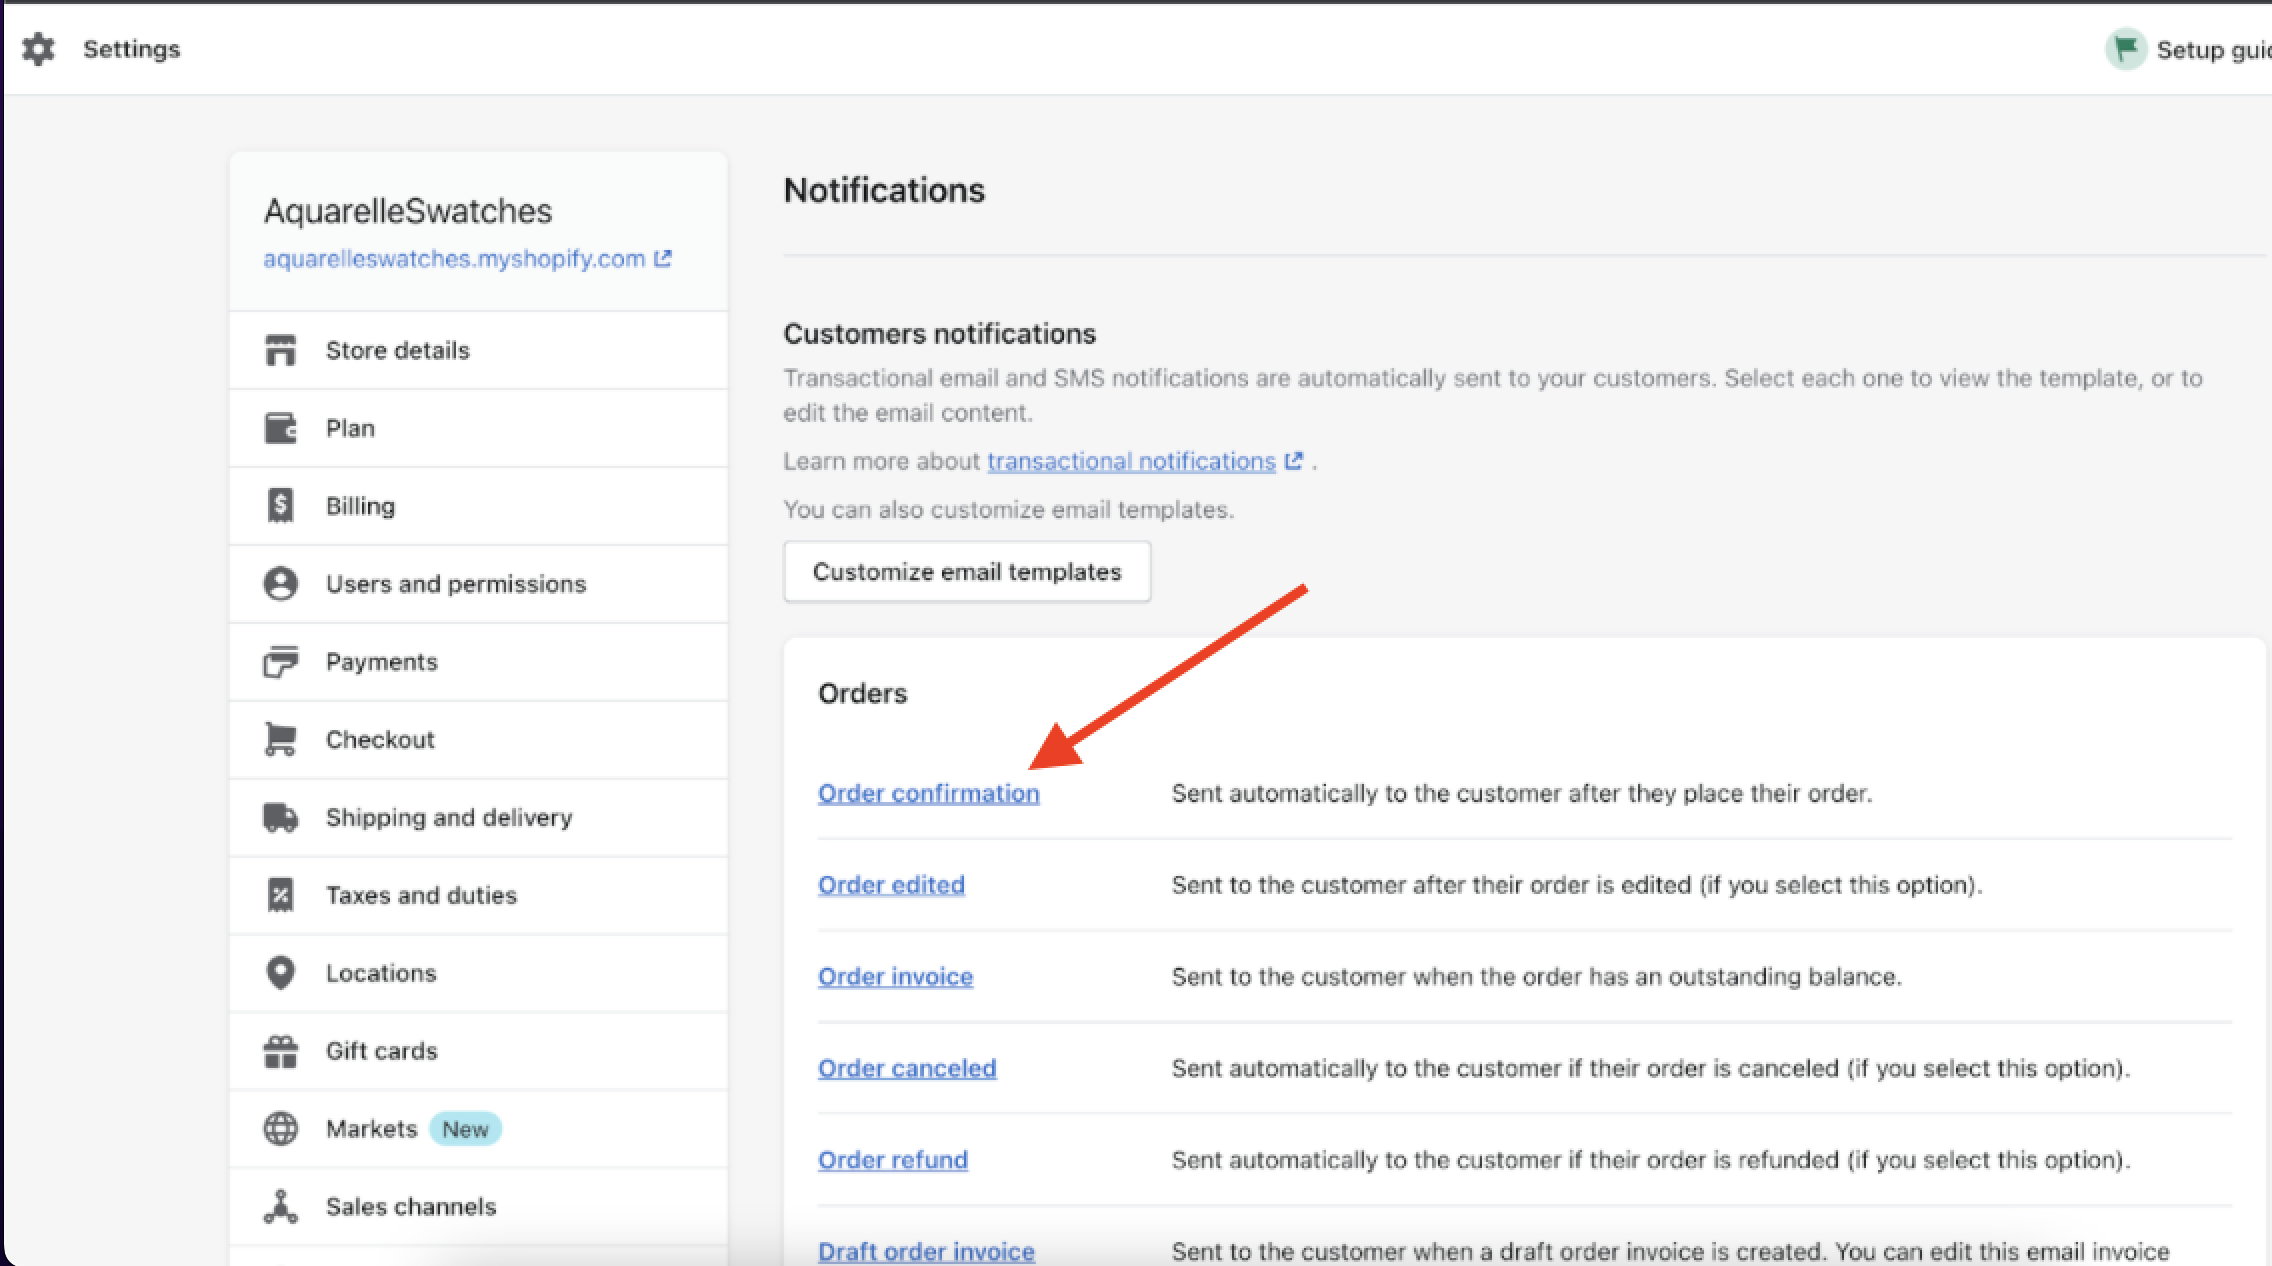
Task: Open the Sales channels menu item
Action: point(410,1207)
